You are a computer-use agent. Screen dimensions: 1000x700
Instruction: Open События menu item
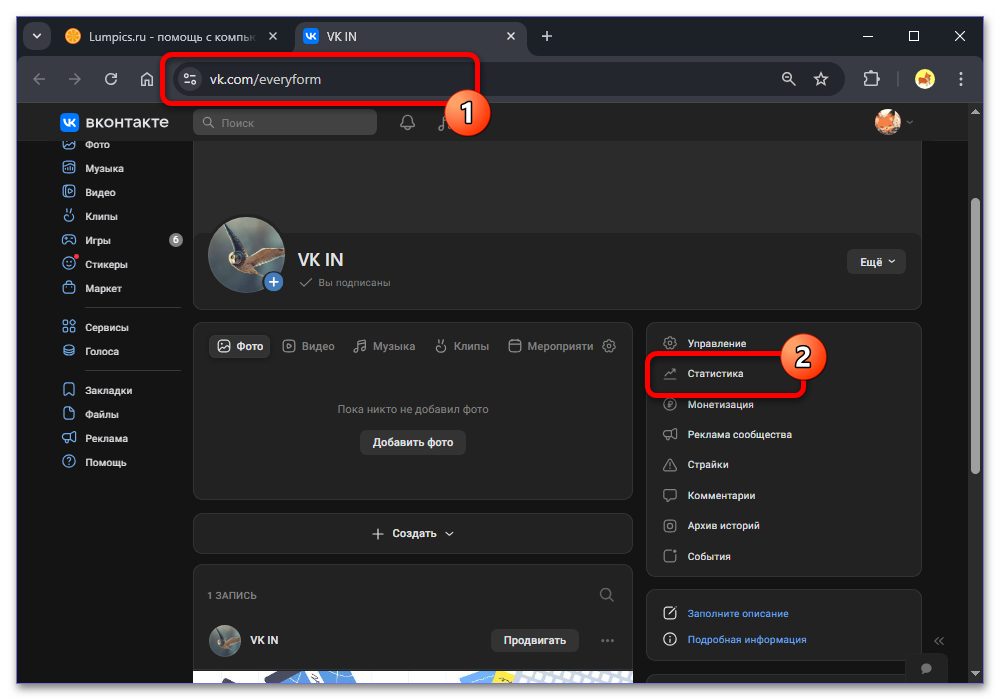click(x=696, y=557)
